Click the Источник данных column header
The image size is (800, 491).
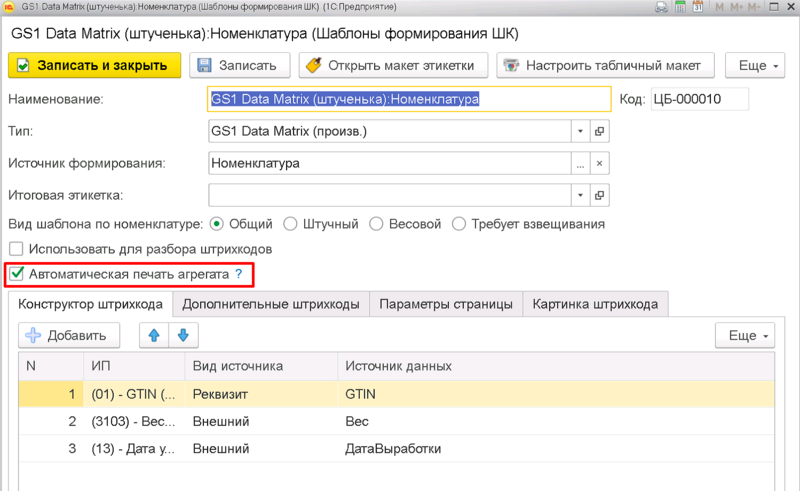point(556,366)
